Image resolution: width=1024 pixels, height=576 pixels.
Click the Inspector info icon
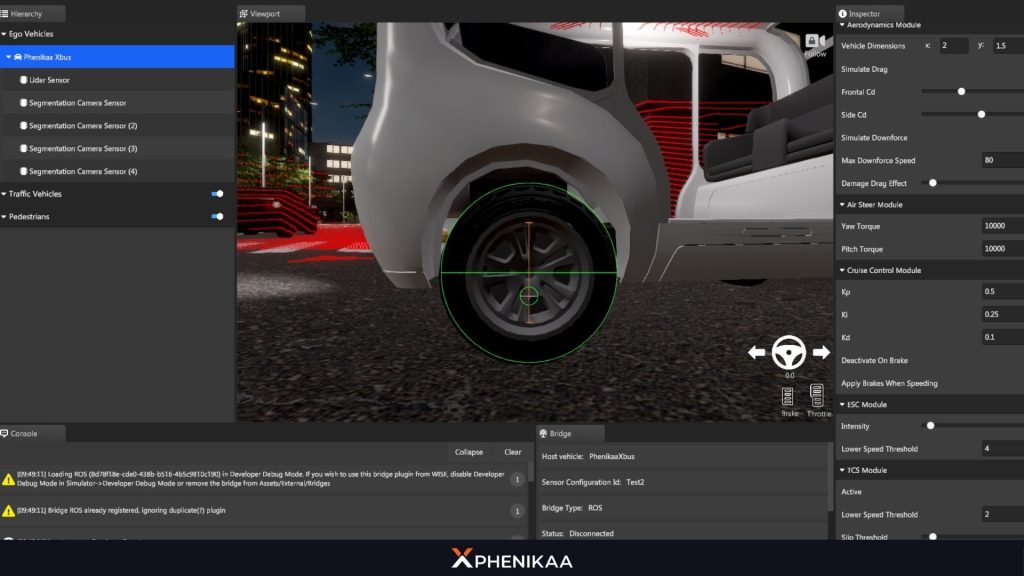(842, 14)
